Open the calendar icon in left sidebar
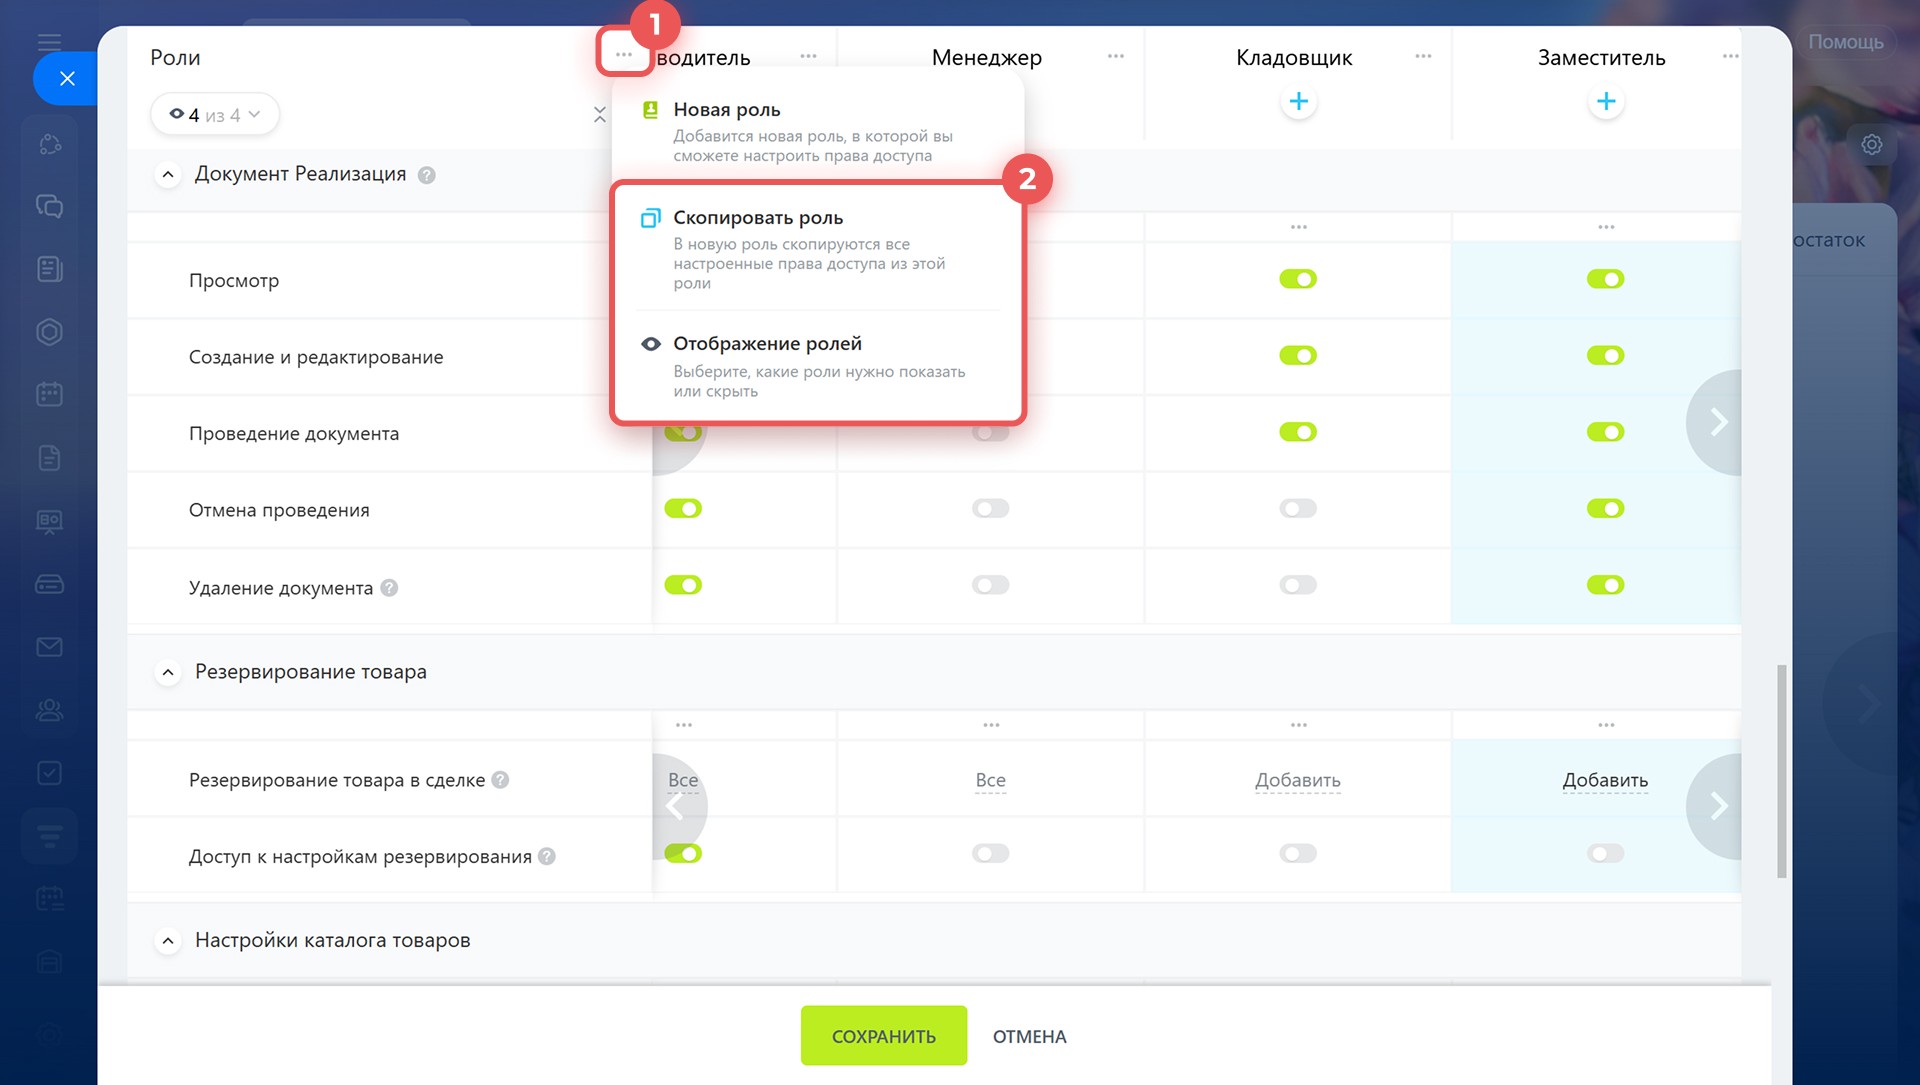The width and height of the screenshot is (1920, 1085). 49,394
